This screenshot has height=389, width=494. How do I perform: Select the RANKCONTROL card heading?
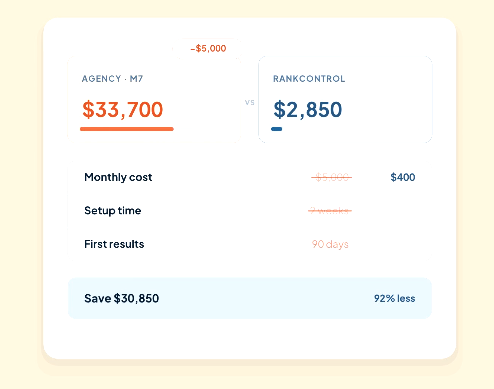click(309, 79)
